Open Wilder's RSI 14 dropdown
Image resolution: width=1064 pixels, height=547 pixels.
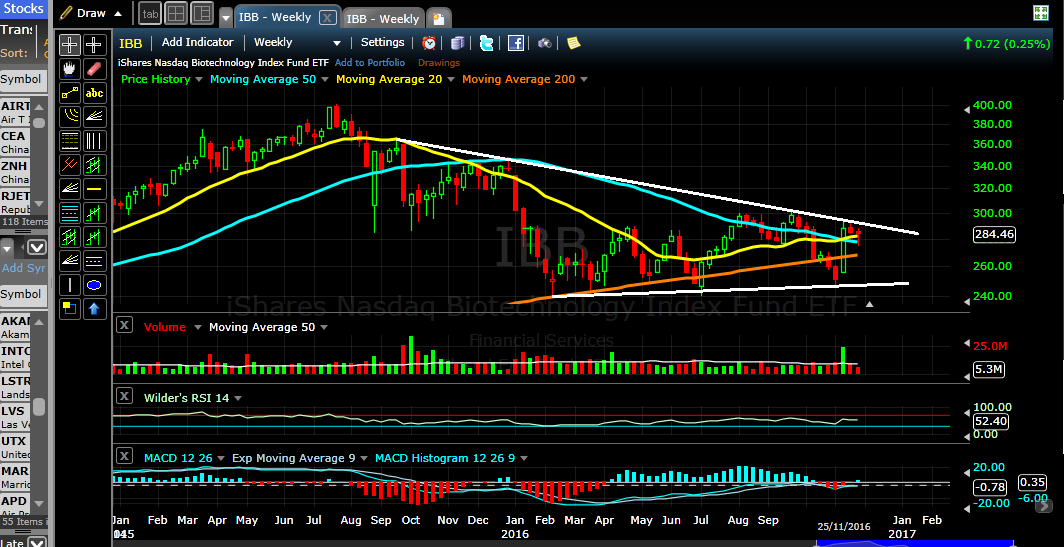click(238, 398)
